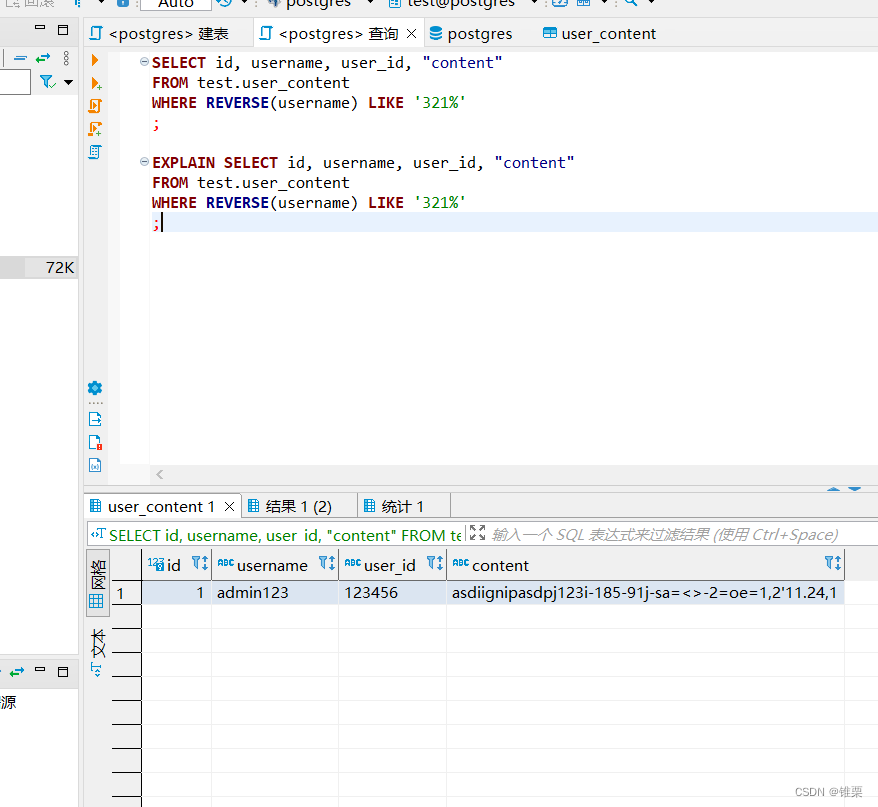Click the down arrow to minimize results panel

tap(854, 488)
